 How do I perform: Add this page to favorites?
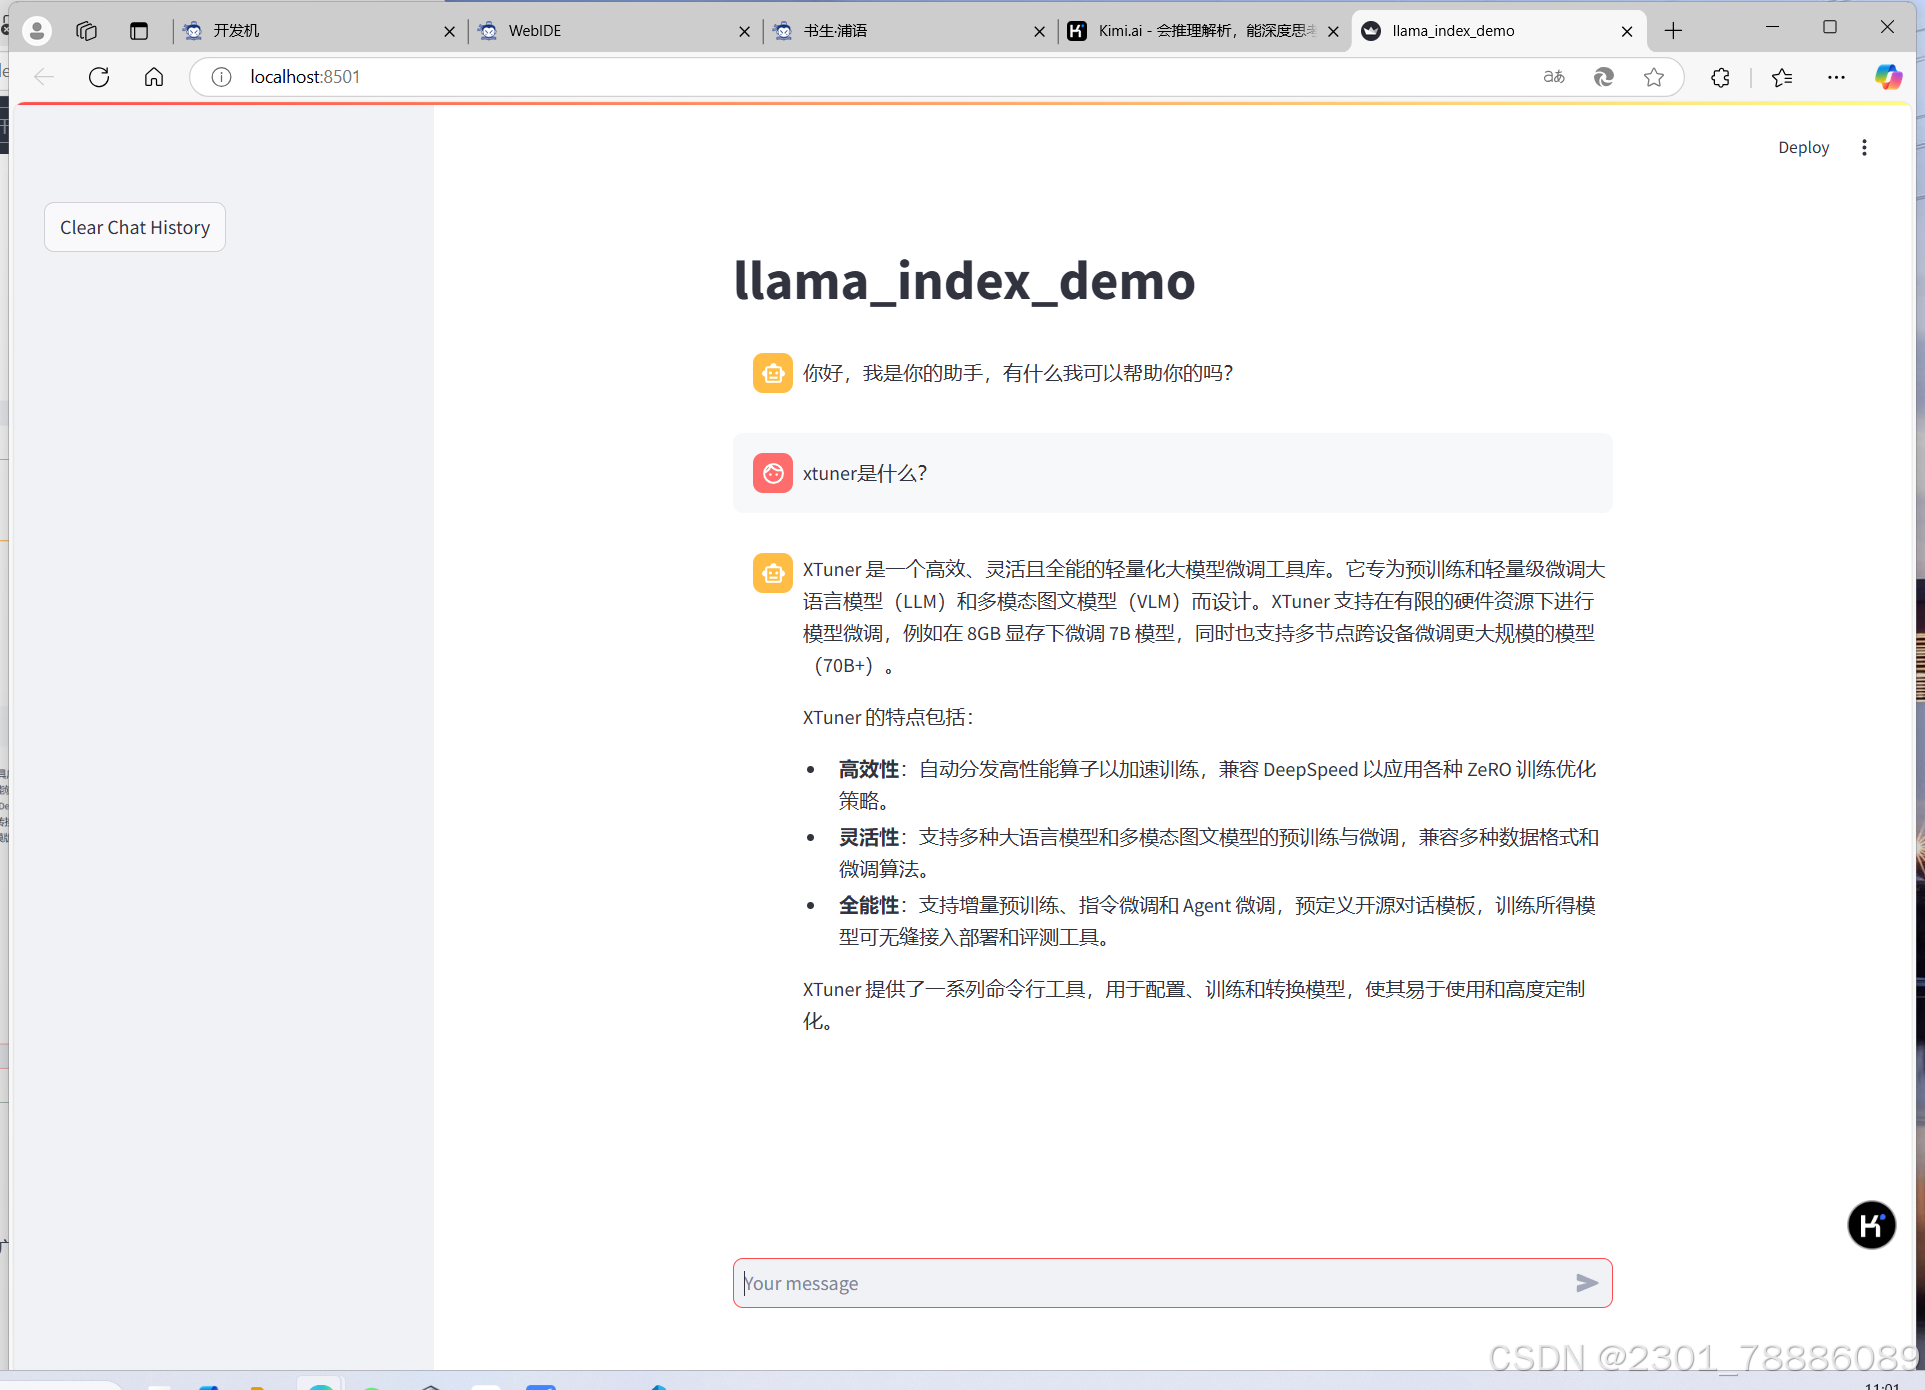coord(1654,77)
